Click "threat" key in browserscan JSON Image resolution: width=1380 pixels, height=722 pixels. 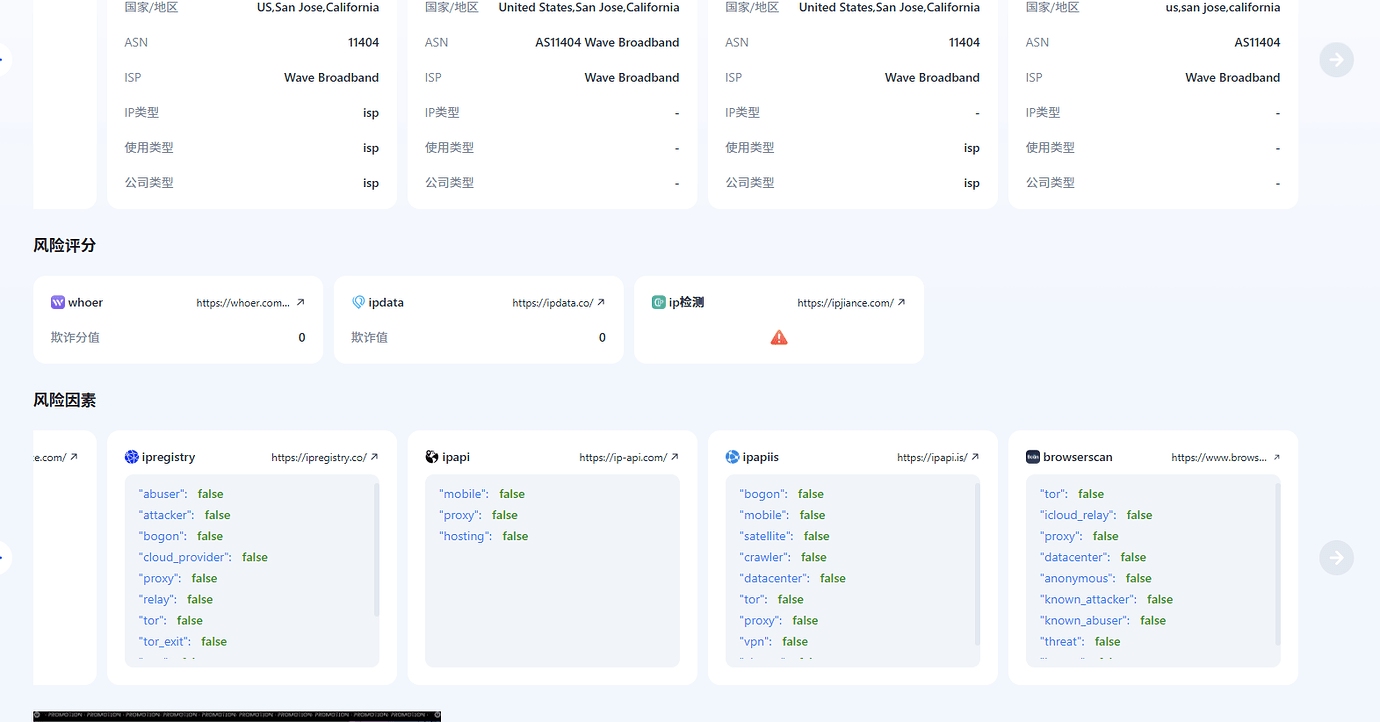[1063, 642]
